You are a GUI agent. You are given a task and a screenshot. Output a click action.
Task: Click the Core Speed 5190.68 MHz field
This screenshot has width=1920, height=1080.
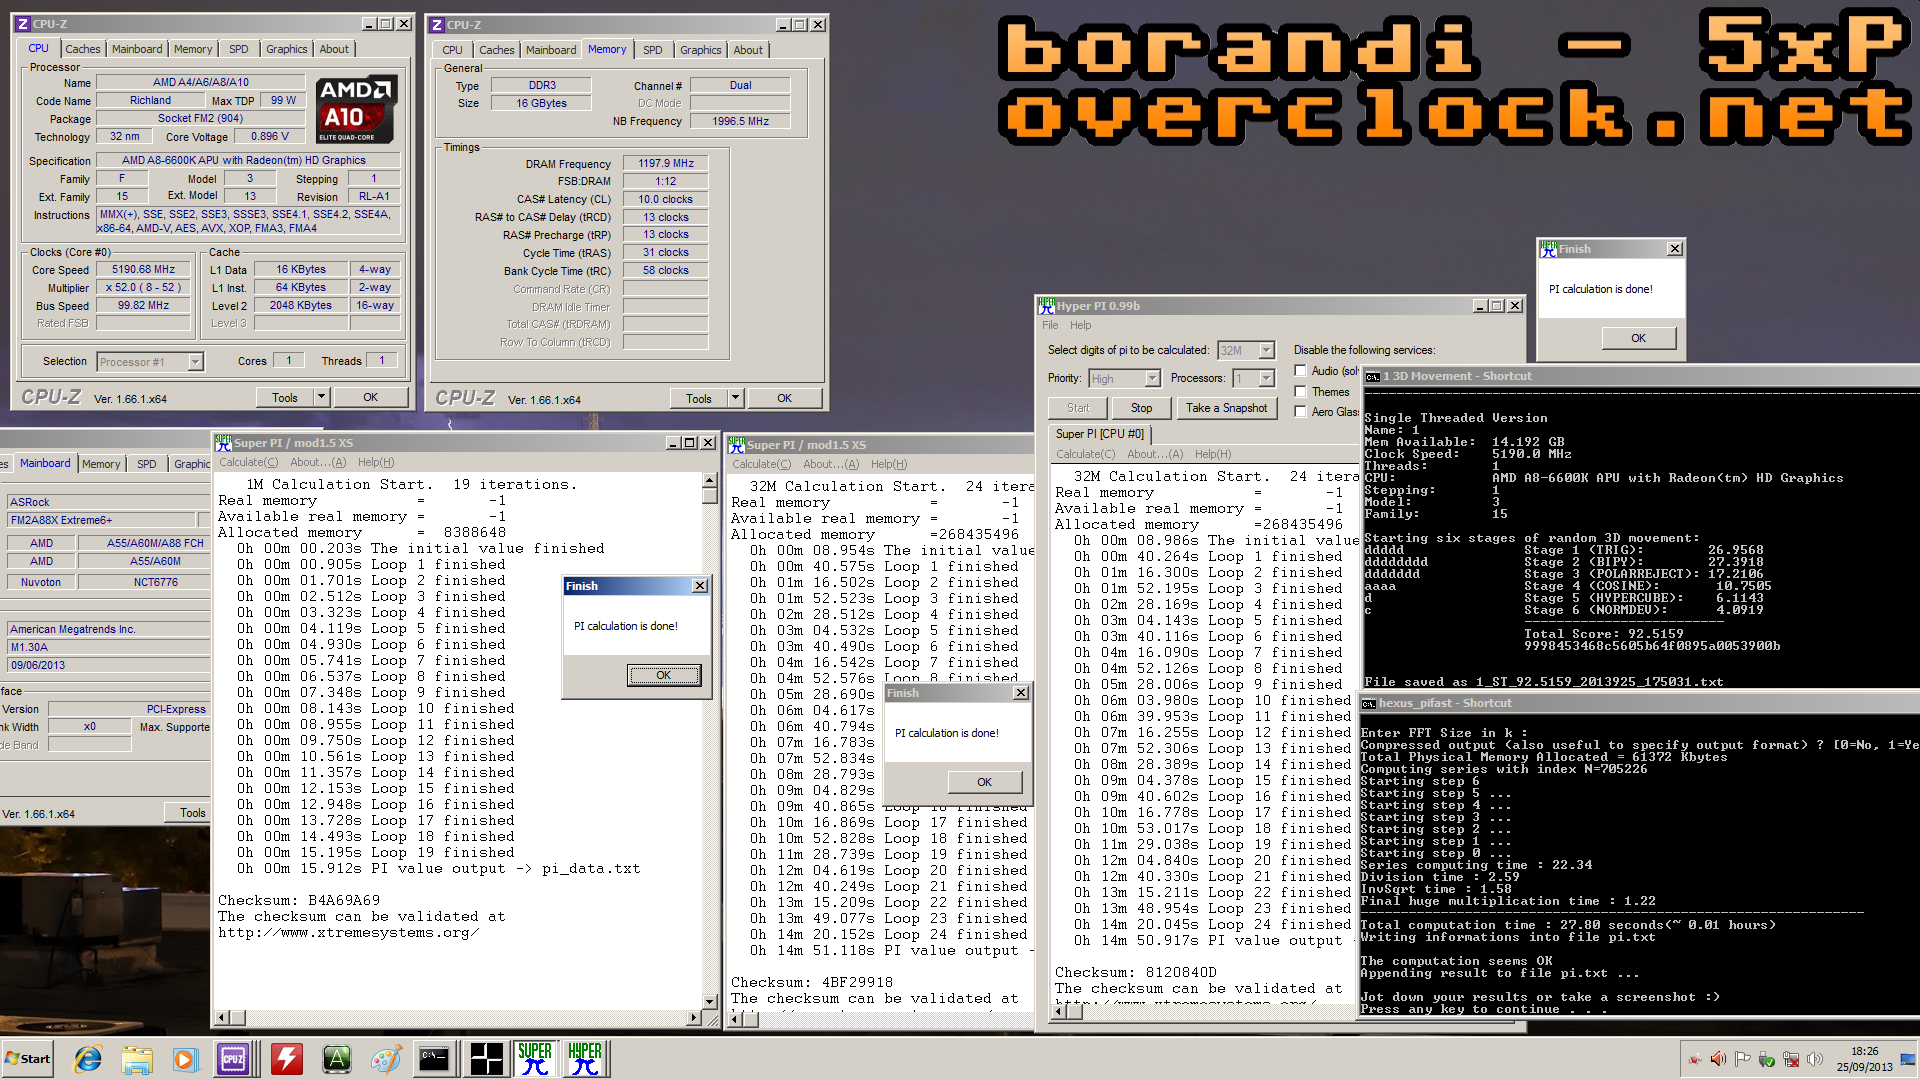click(x=143, y=270)
